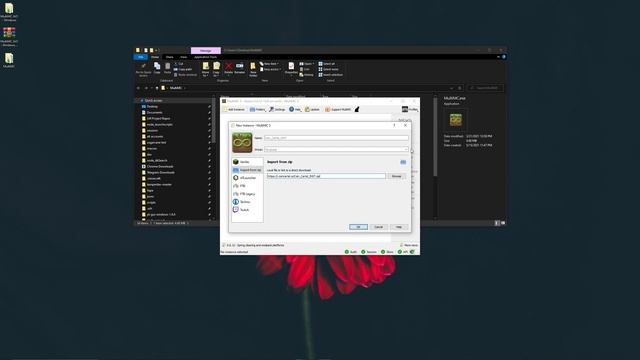Confirm the New Instance dialog with OK
640x360 pixels.
click(358, 227)
